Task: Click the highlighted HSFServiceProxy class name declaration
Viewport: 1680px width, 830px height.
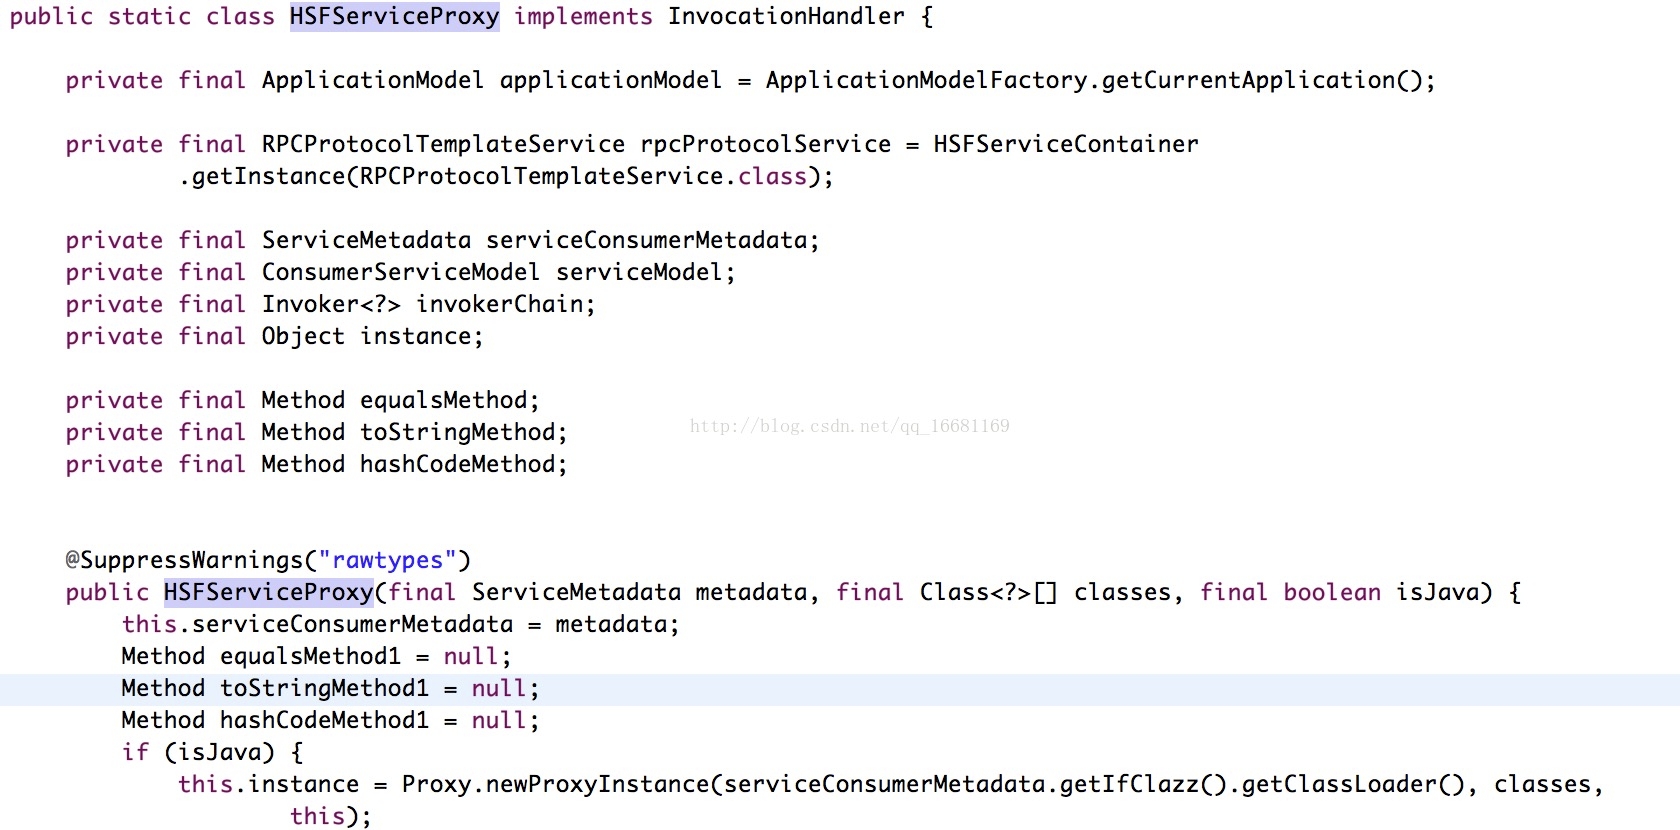Action: pyautogui.click(x=394, y=17)
